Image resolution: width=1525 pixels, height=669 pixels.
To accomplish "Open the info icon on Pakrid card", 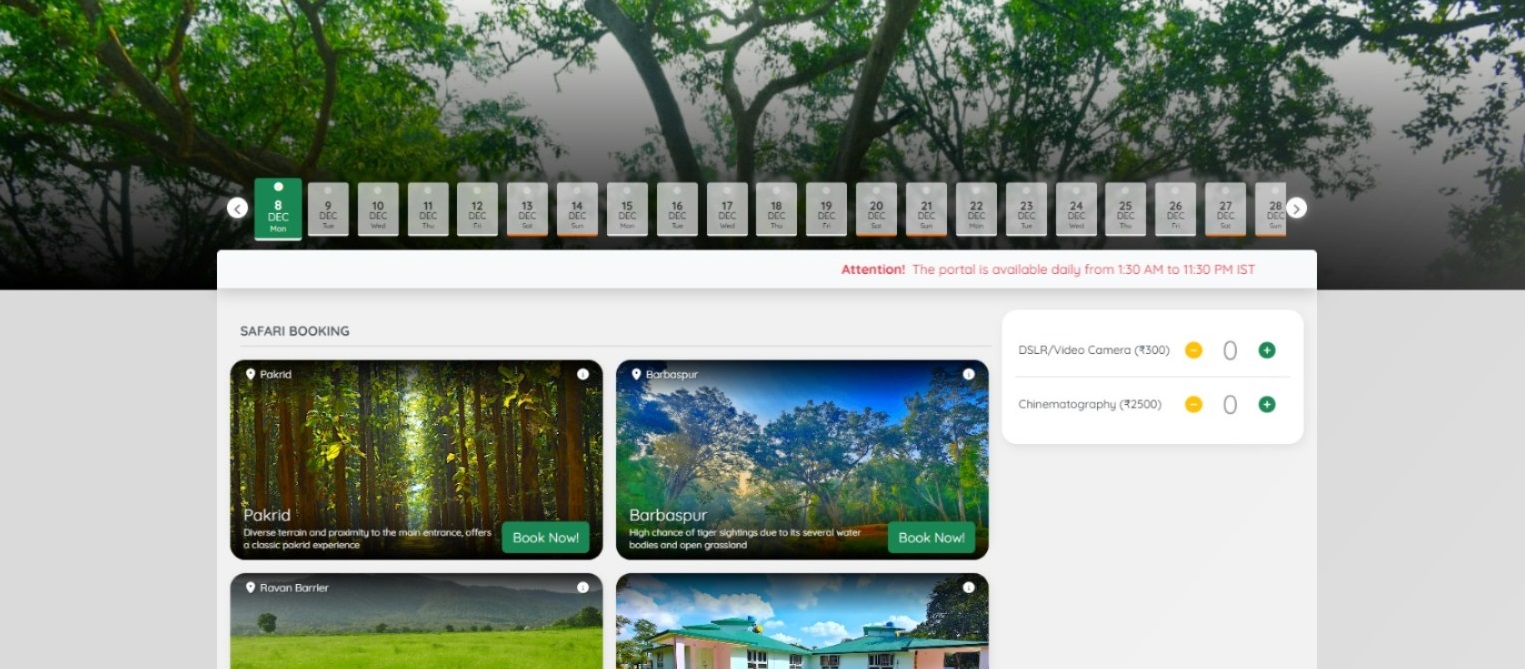I will pos(583,374).
